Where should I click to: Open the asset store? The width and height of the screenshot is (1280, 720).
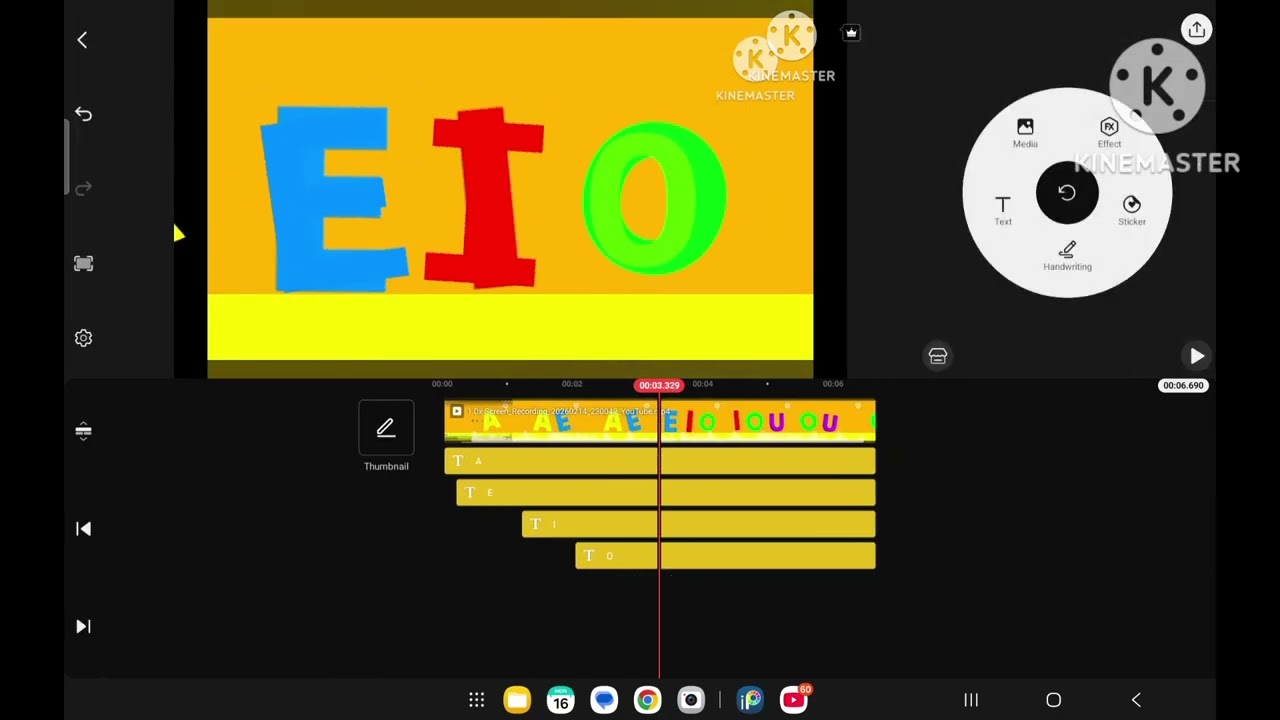coord(937,356)
